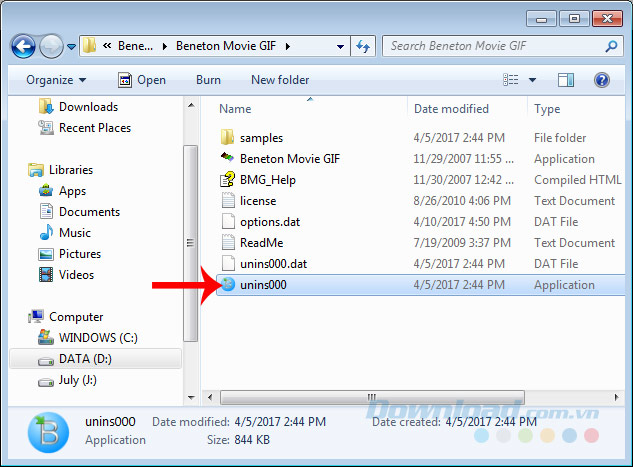
Task: Sort files by the Name column
Action: click(235, 109)
